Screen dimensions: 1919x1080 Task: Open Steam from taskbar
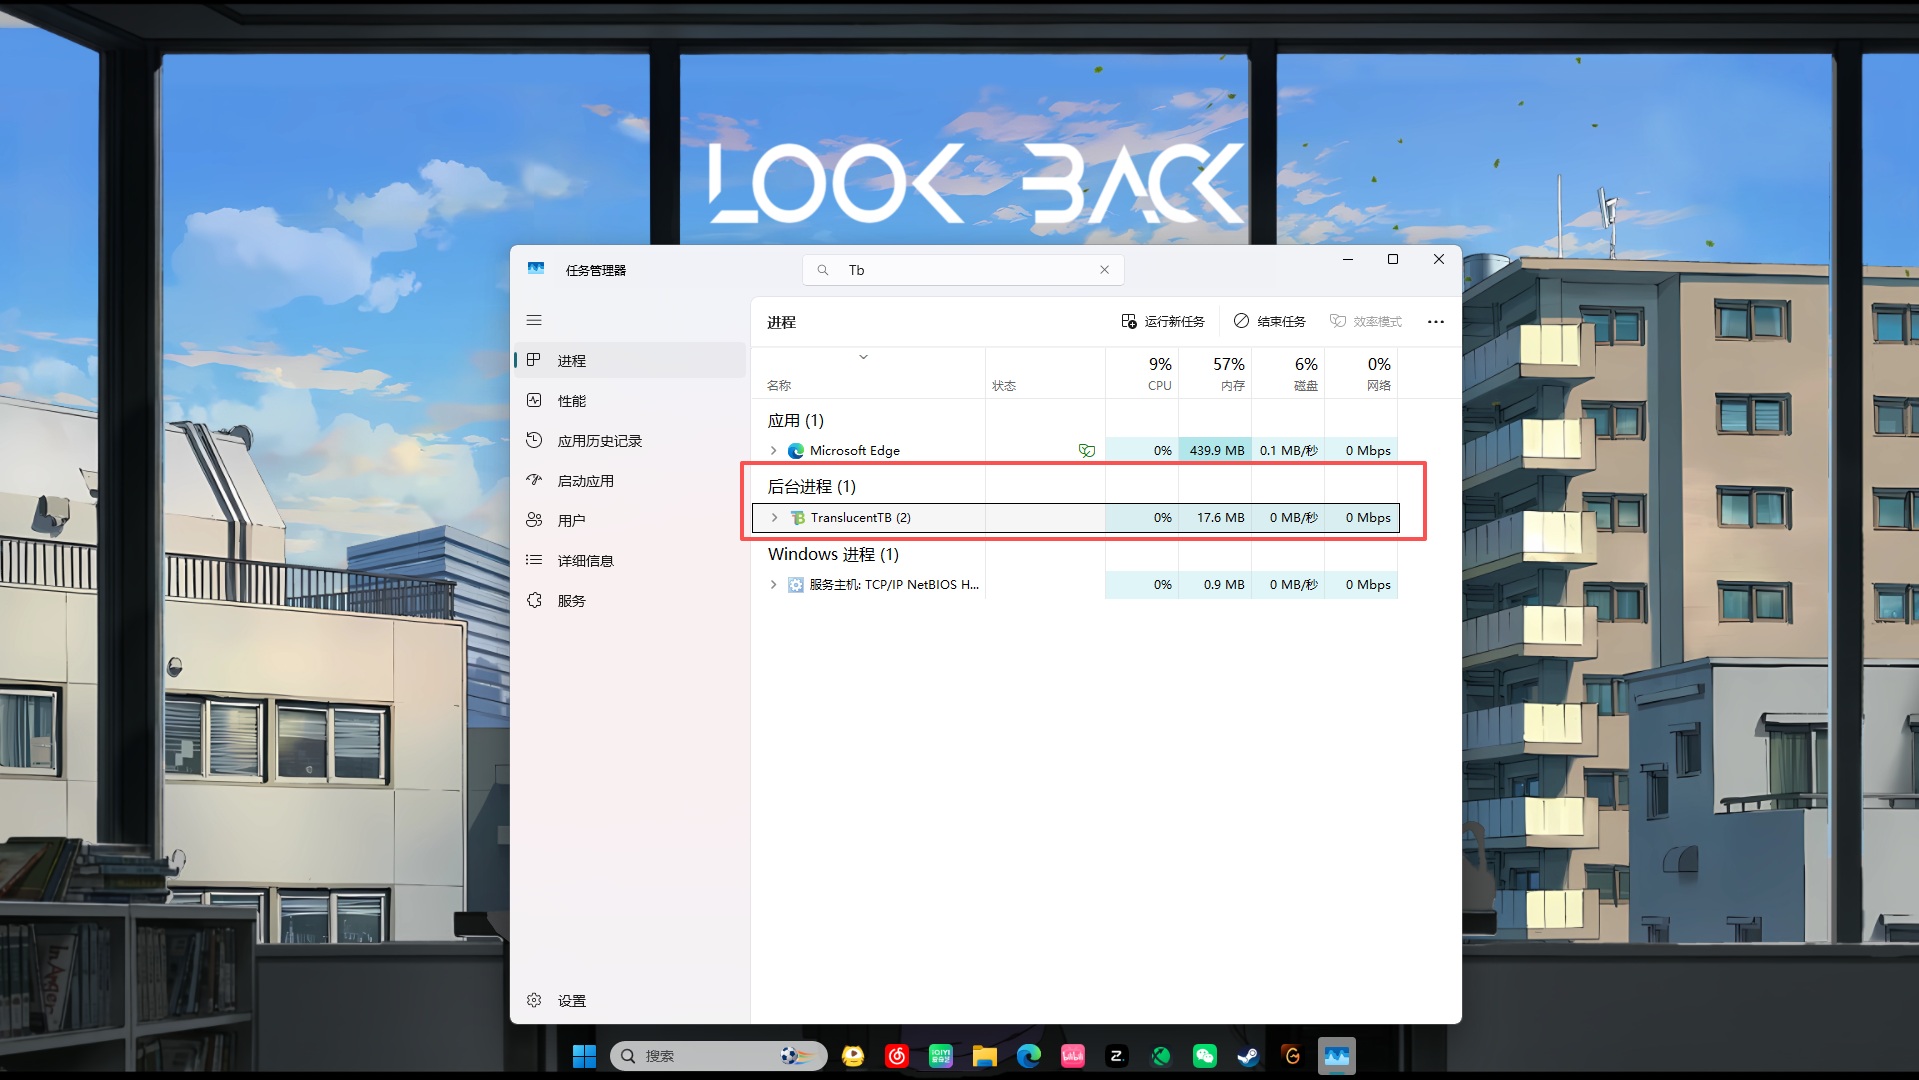pyautogui.click(x=1248, y=1056)
